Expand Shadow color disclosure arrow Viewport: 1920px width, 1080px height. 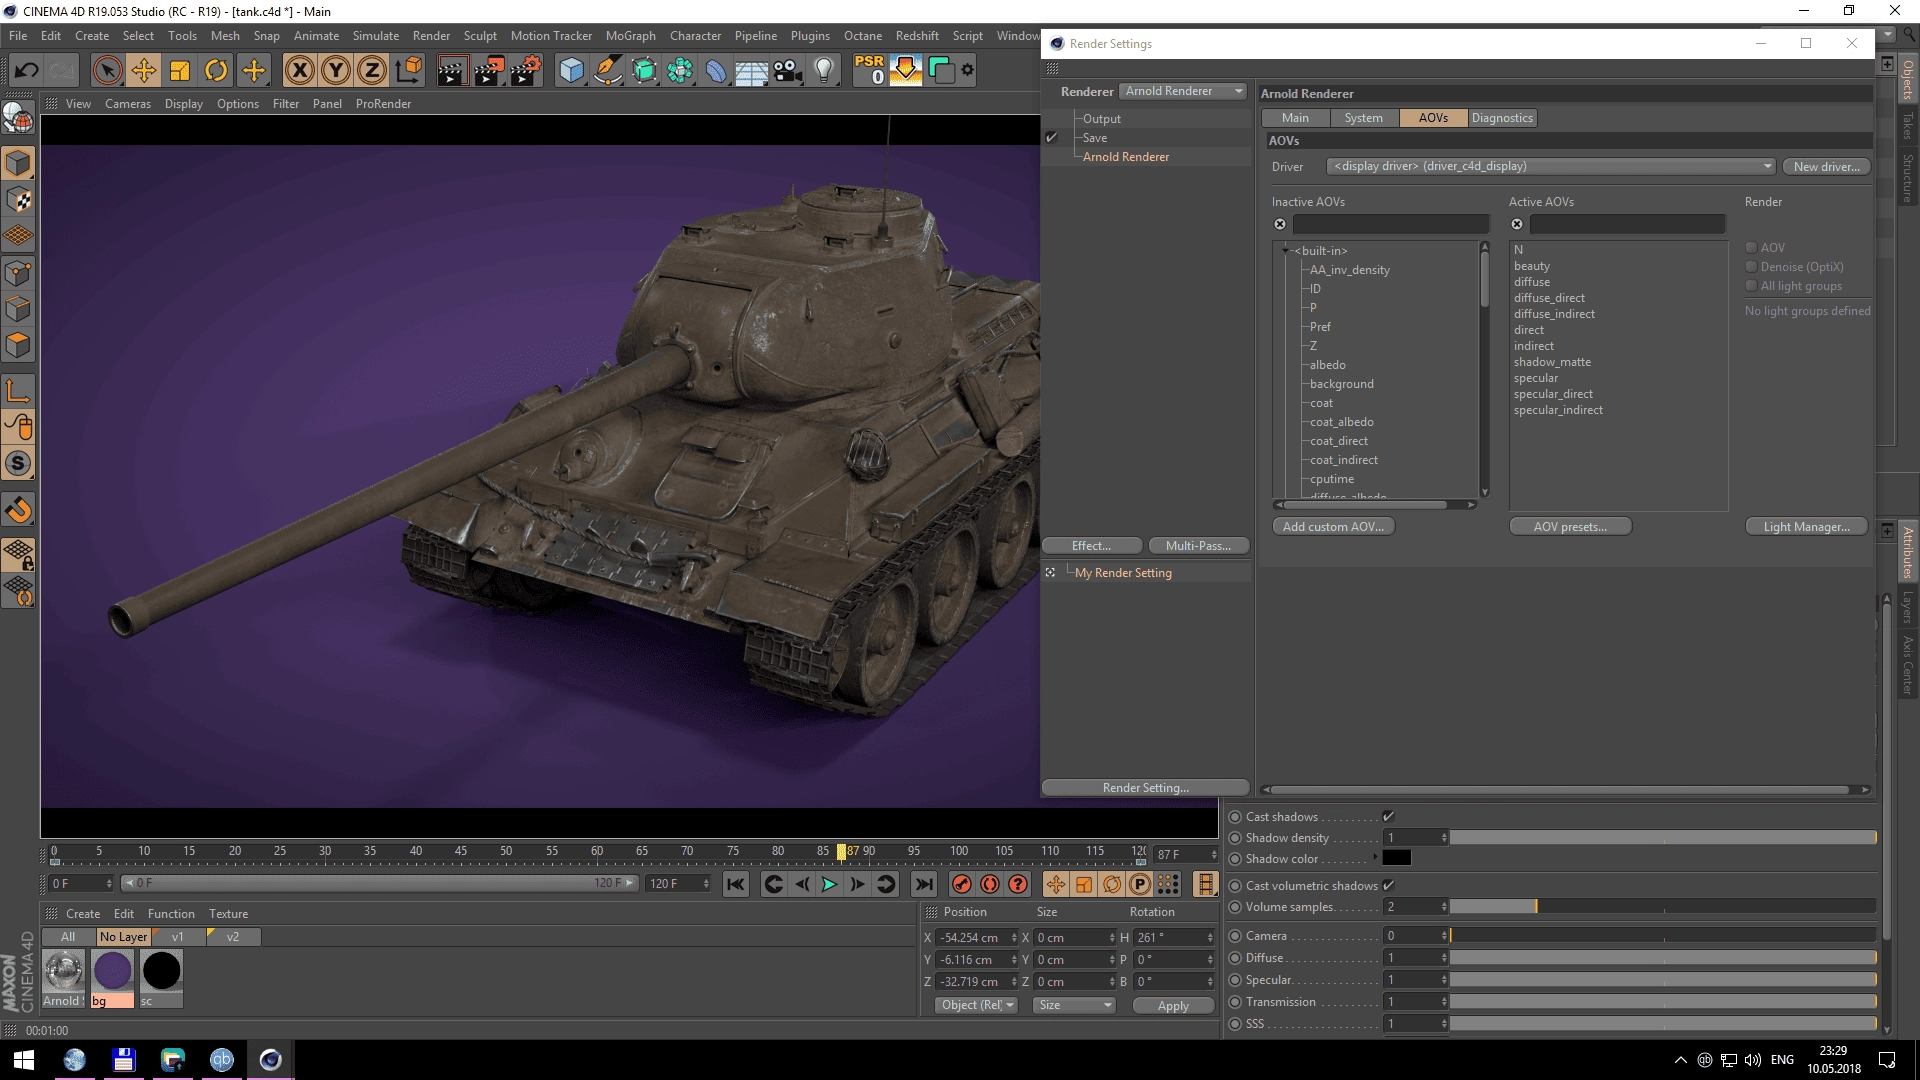1376,857
